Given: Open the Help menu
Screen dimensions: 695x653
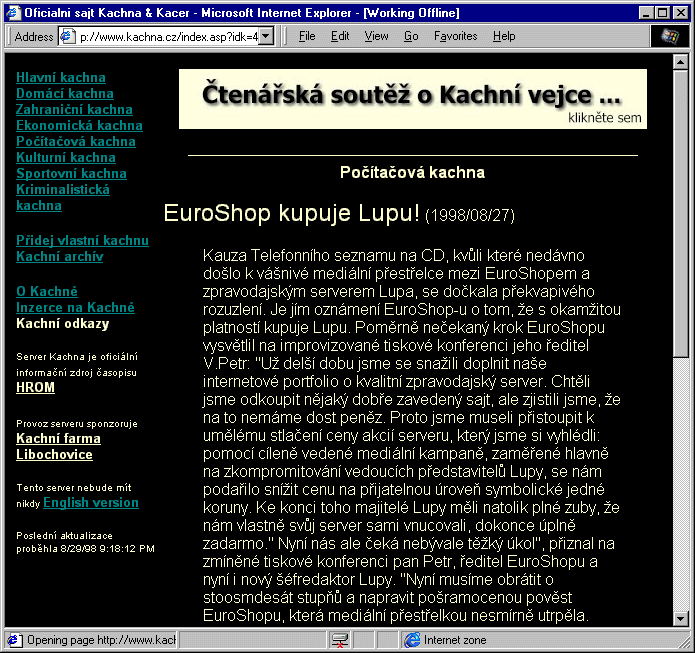Looking at the screenshot, I should click(x=504, y=36).
